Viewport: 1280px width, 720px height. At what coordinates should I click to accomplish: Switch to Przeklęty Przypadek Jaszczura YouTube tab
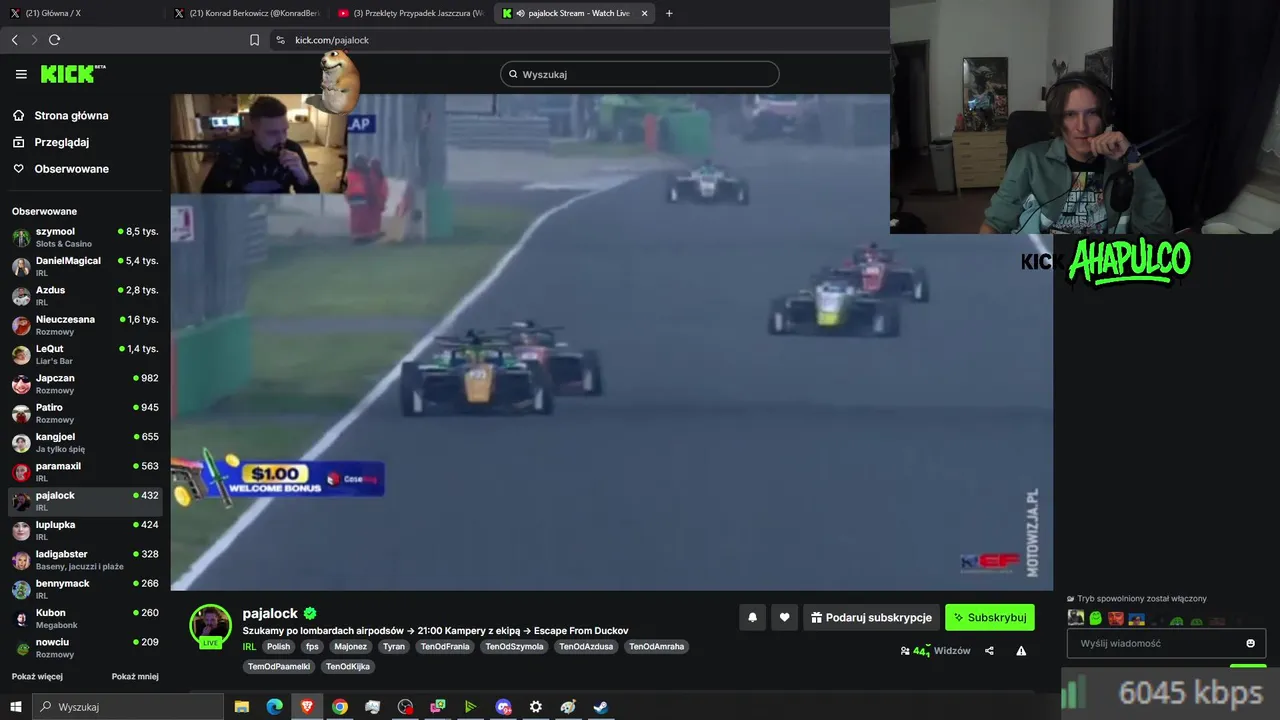click(411, 13)
